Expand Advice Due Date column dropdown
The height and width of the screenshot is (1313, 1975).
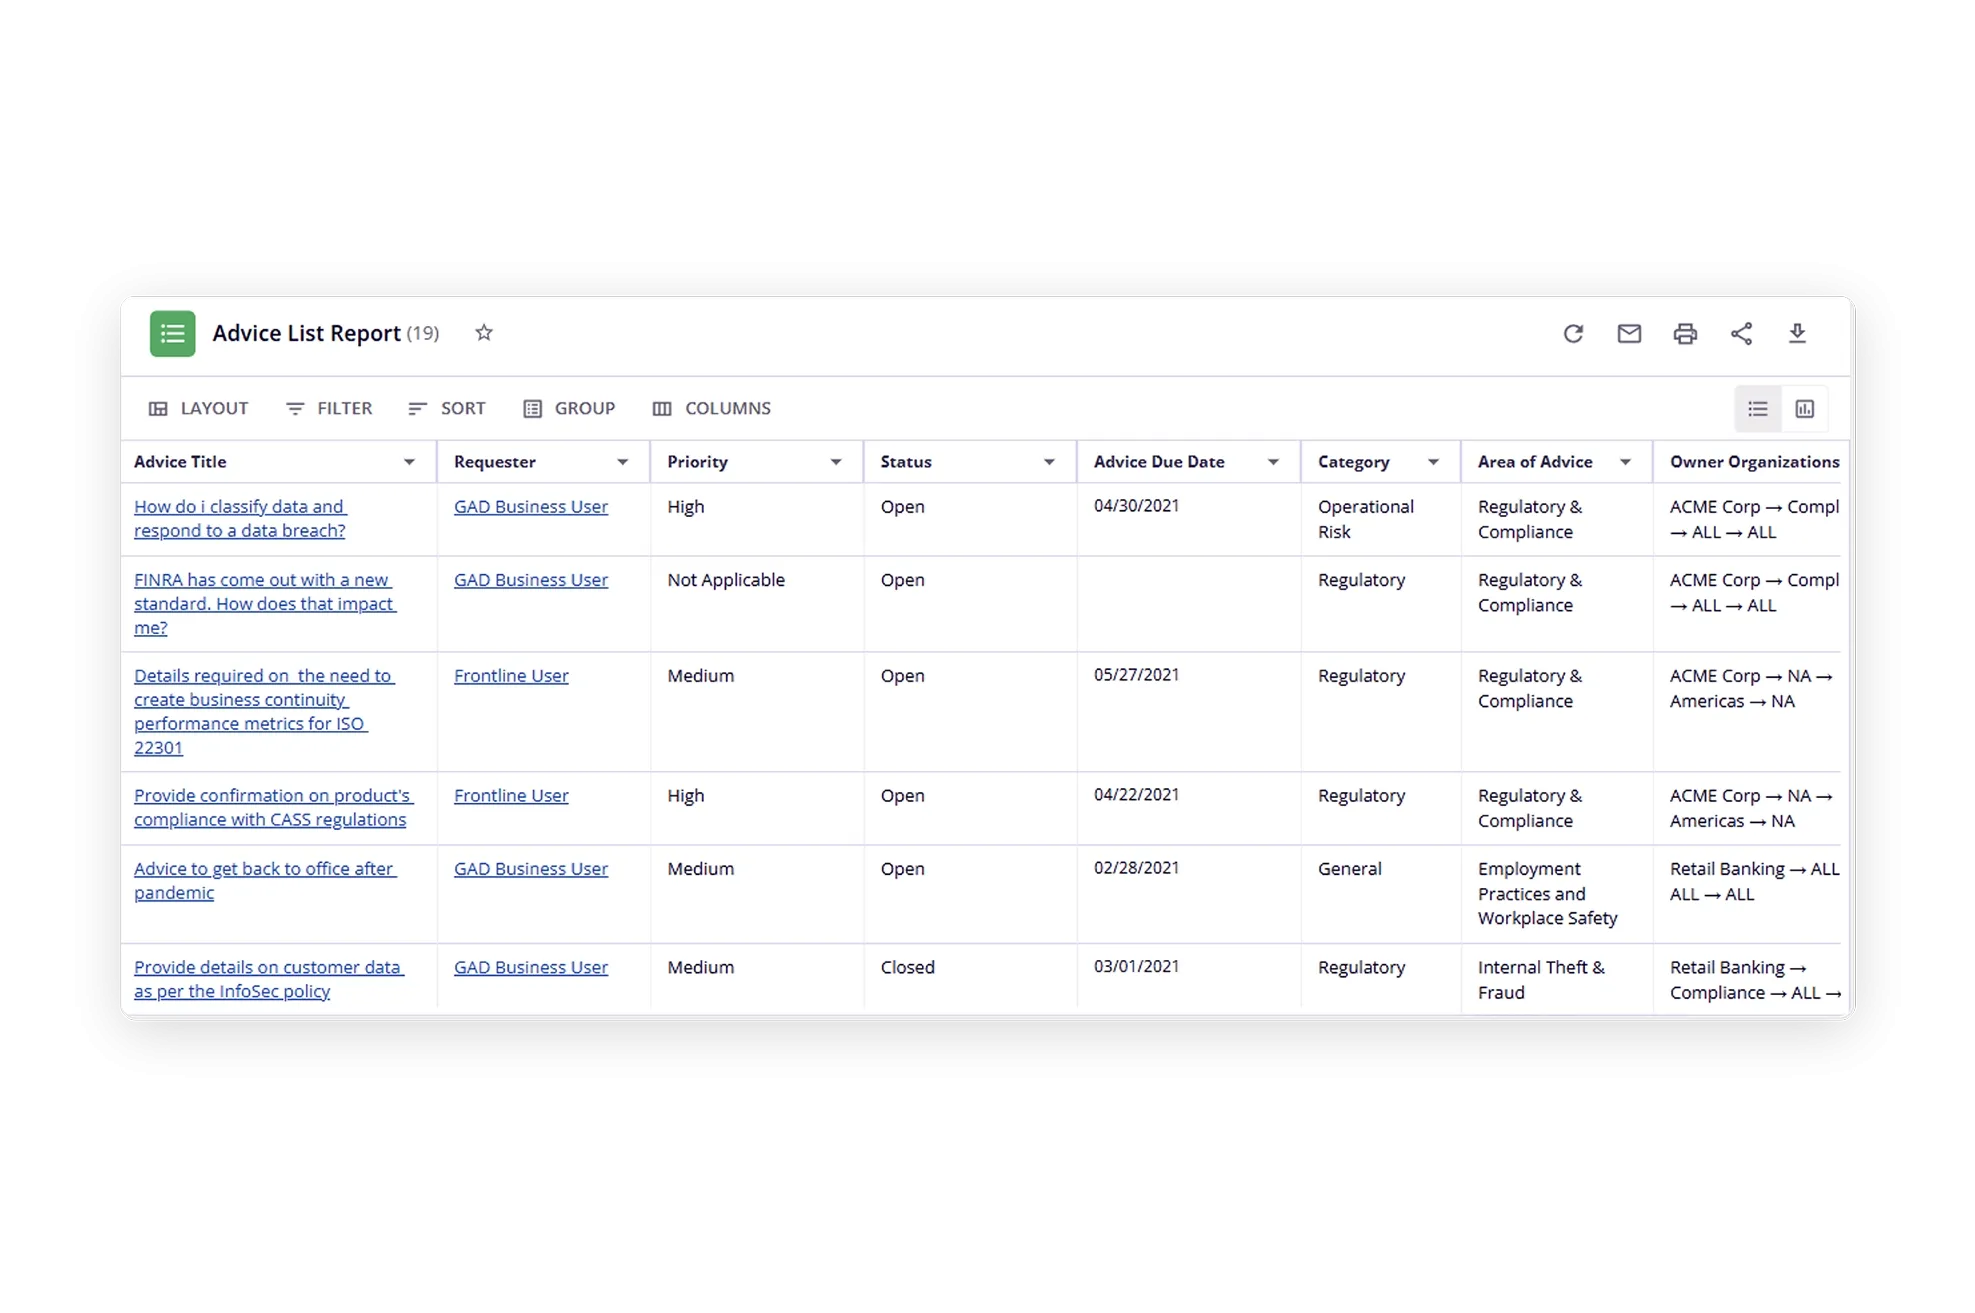pos(1273,462)
